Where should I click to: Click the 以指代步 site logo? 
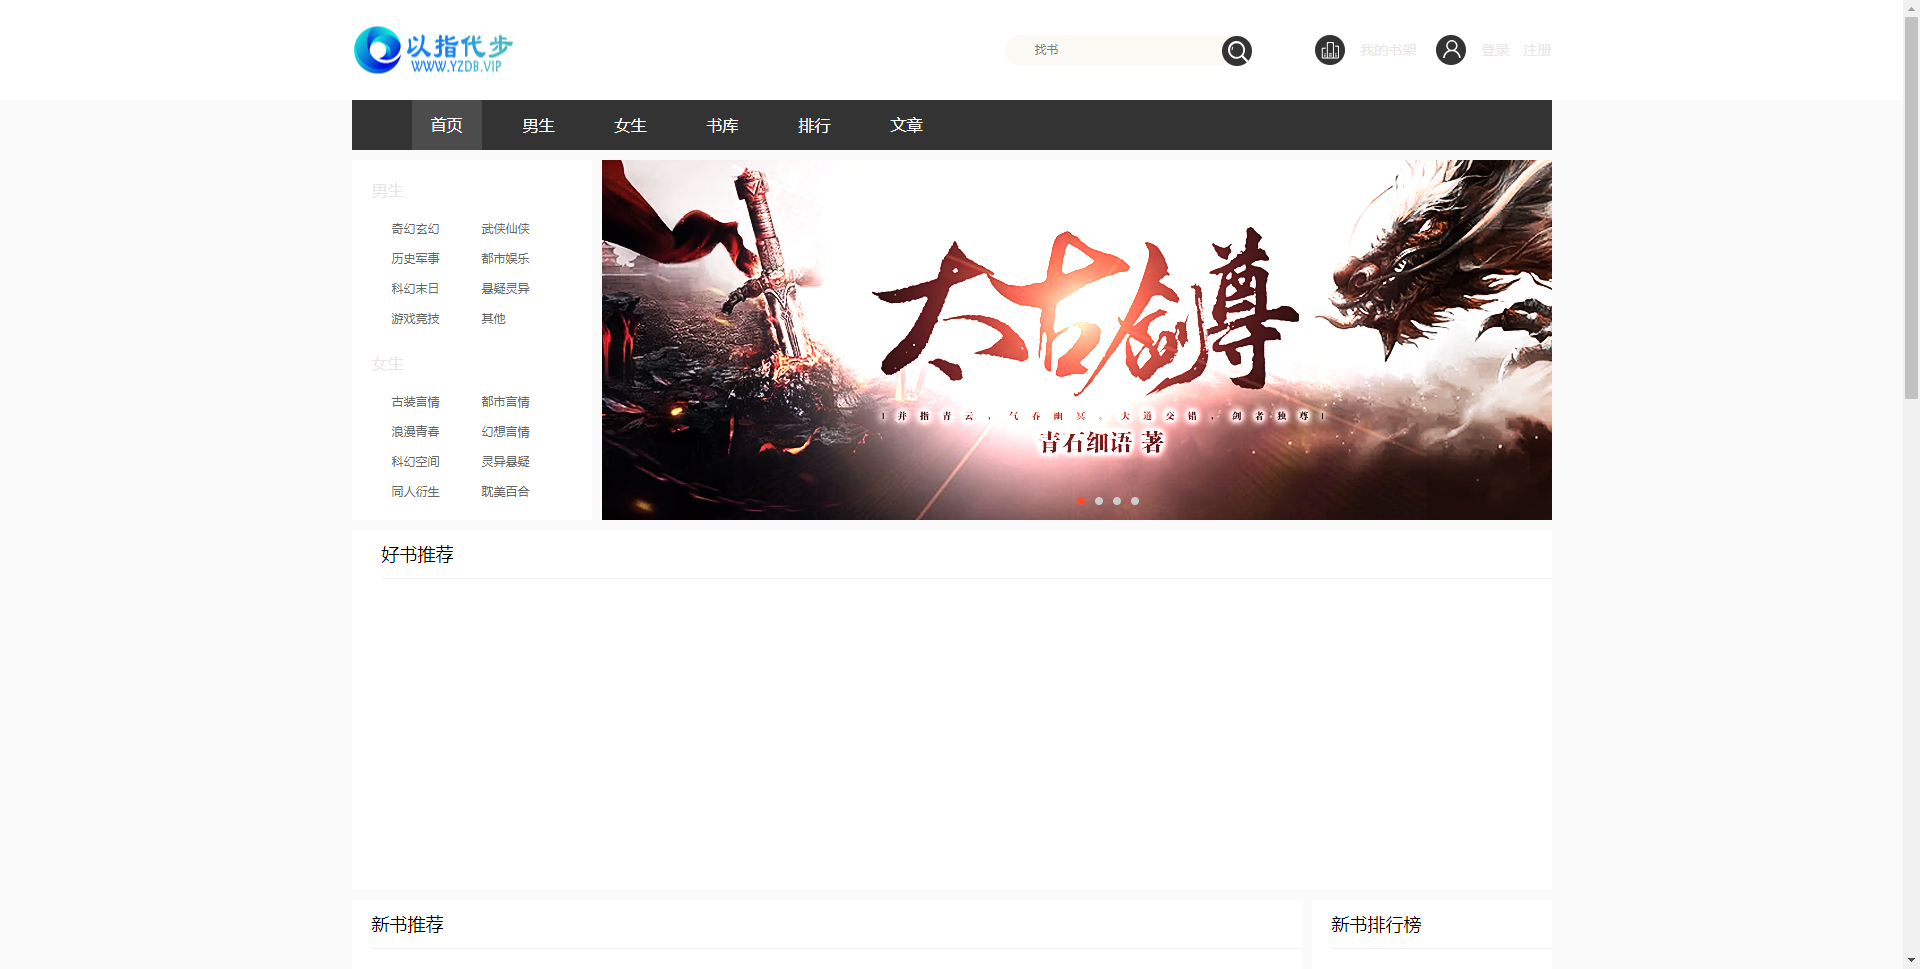click(430, 49)
